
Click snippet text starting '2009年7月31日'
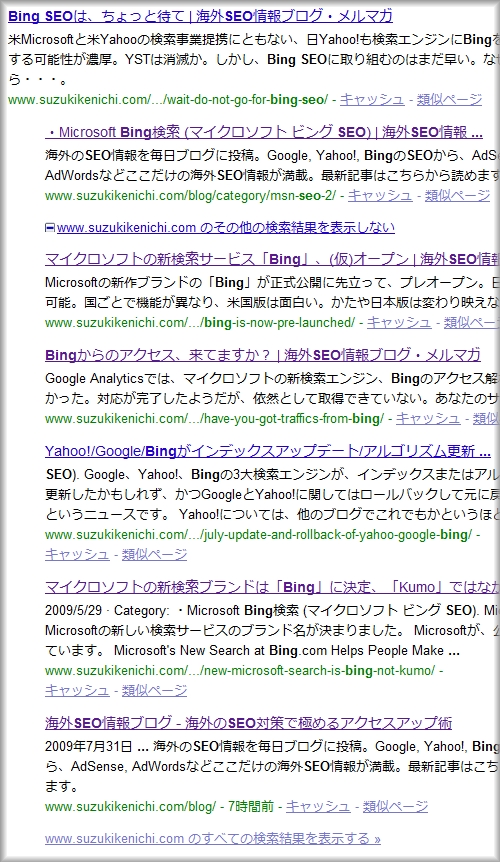coord(272,747)
